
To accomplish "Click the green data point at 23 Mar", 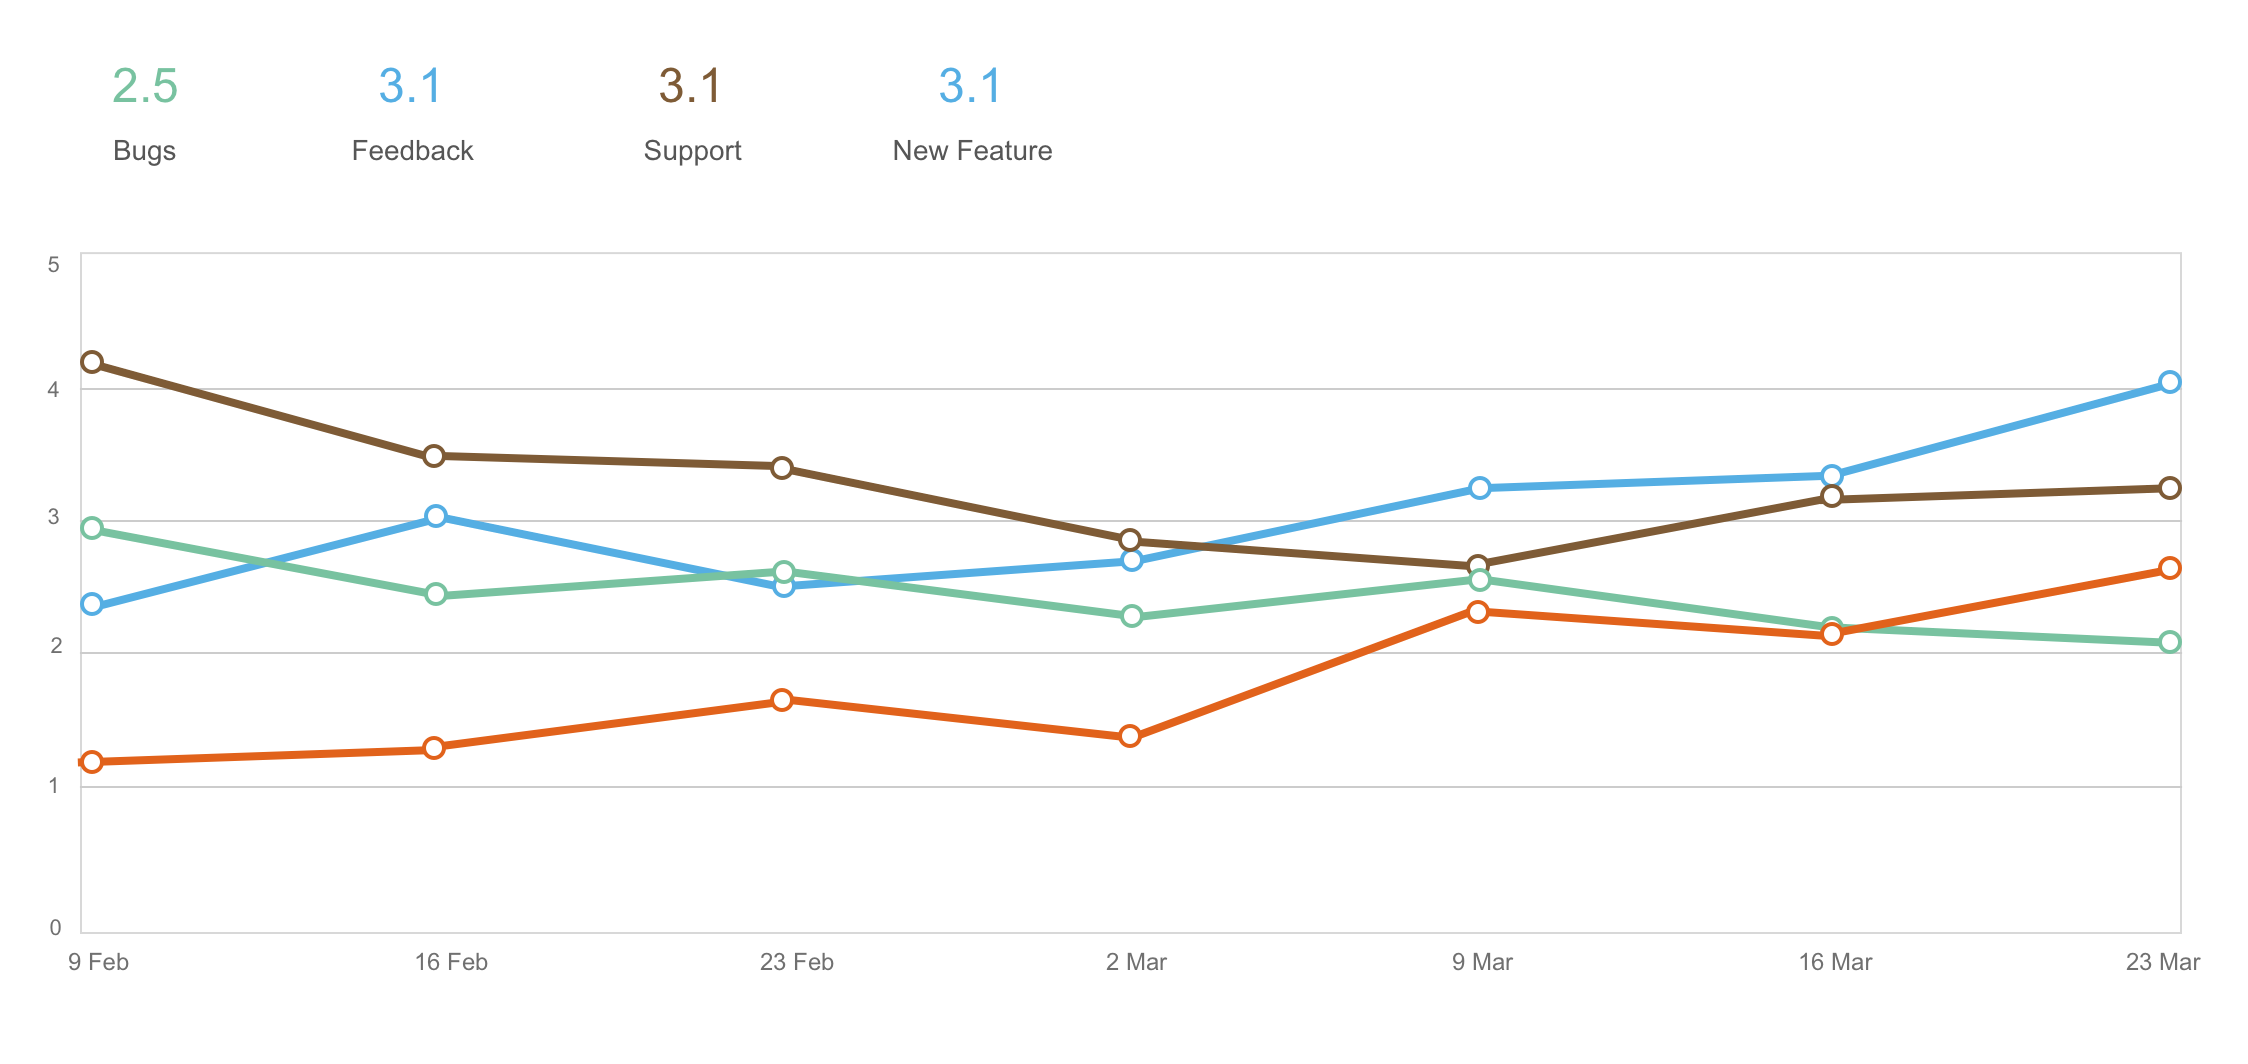I will (x=2169, y=642).
